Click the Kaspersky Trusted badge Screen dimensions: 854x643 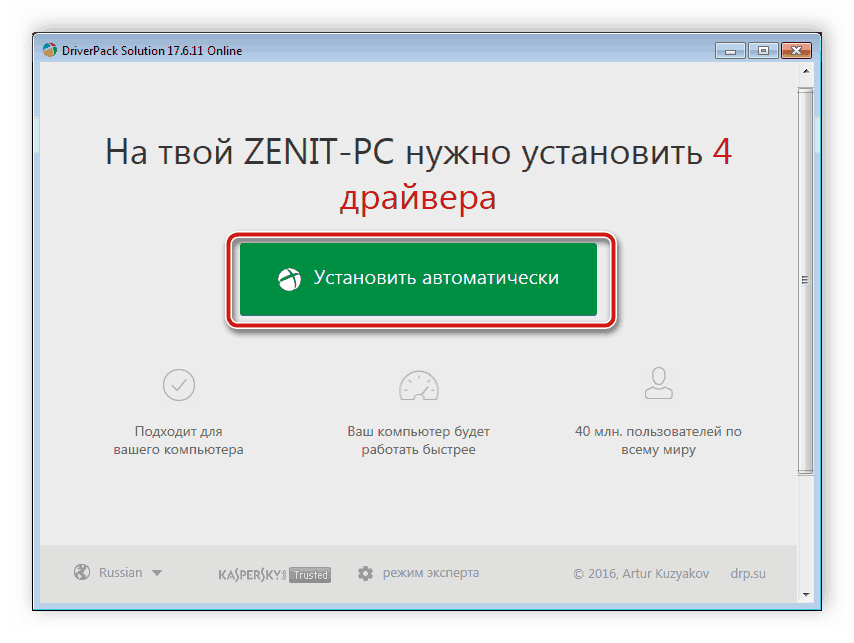(x=274, y=574)
